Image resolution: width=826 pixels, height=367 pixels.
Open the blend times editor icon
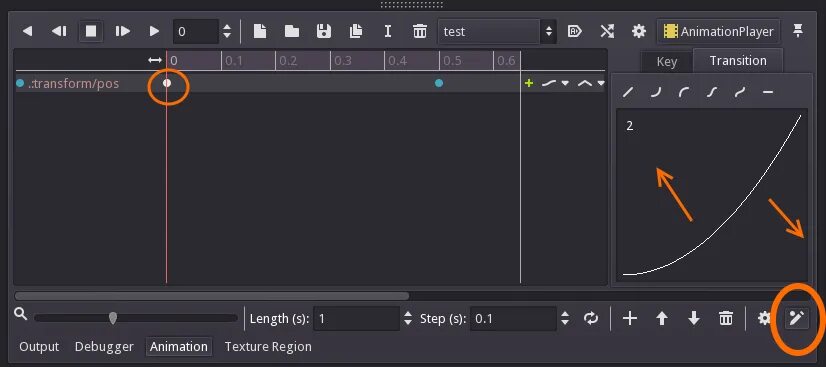pos(607,32)
